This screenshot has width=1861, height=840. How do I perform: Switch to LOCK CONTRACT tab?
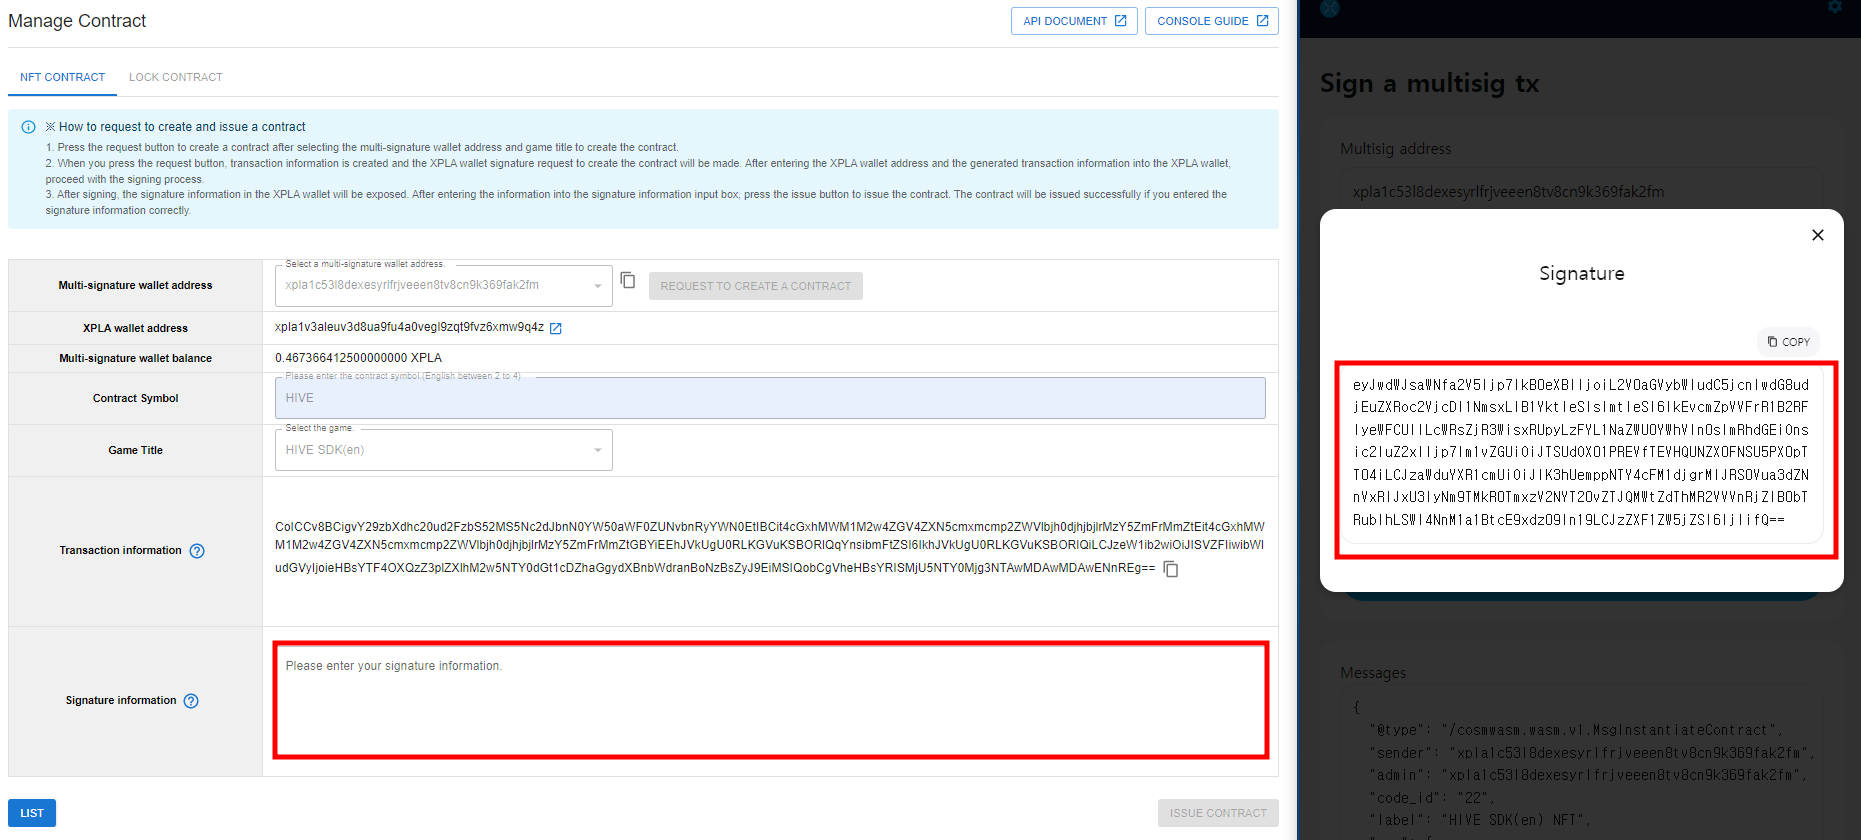176,77
